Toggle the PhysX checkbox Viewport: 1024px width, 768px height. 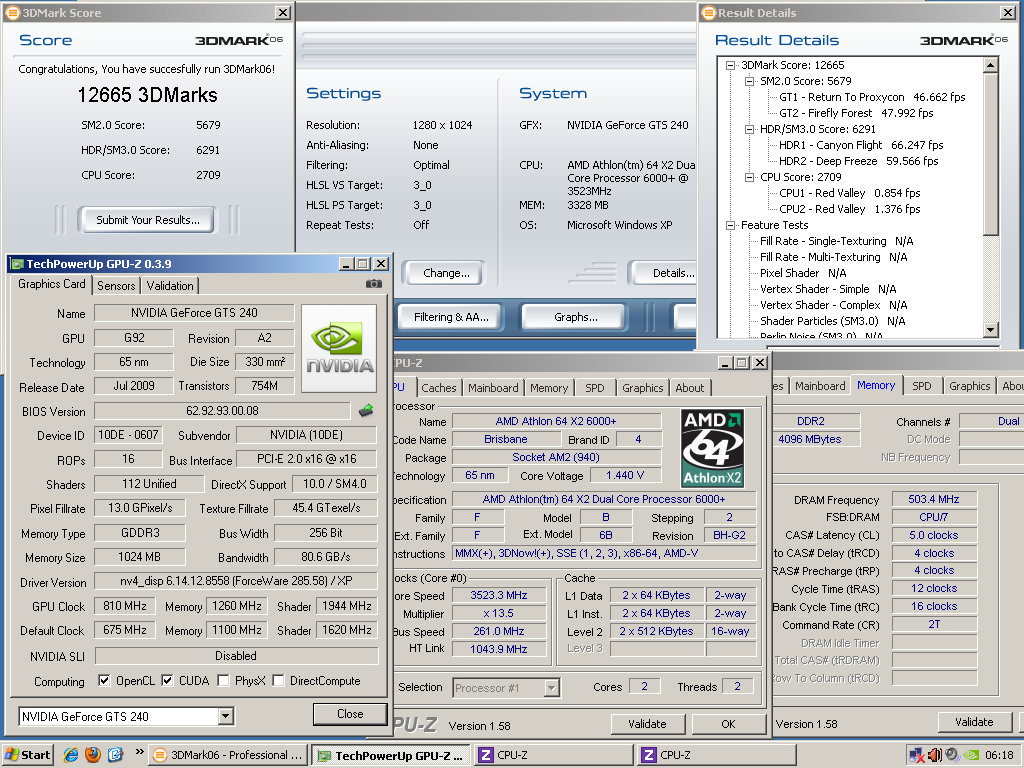223,680
